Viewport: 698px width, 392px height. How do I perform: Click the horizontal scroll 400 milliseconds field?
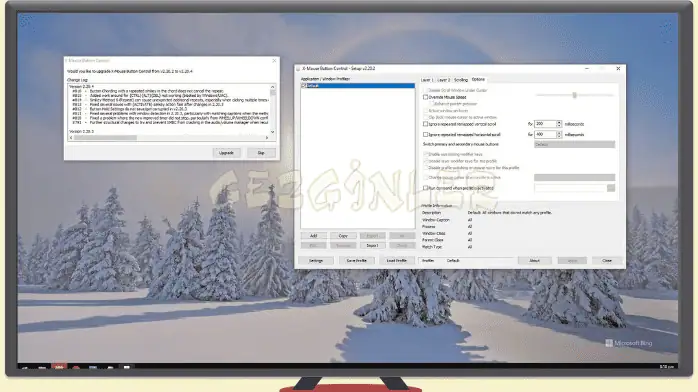[545, 134]
